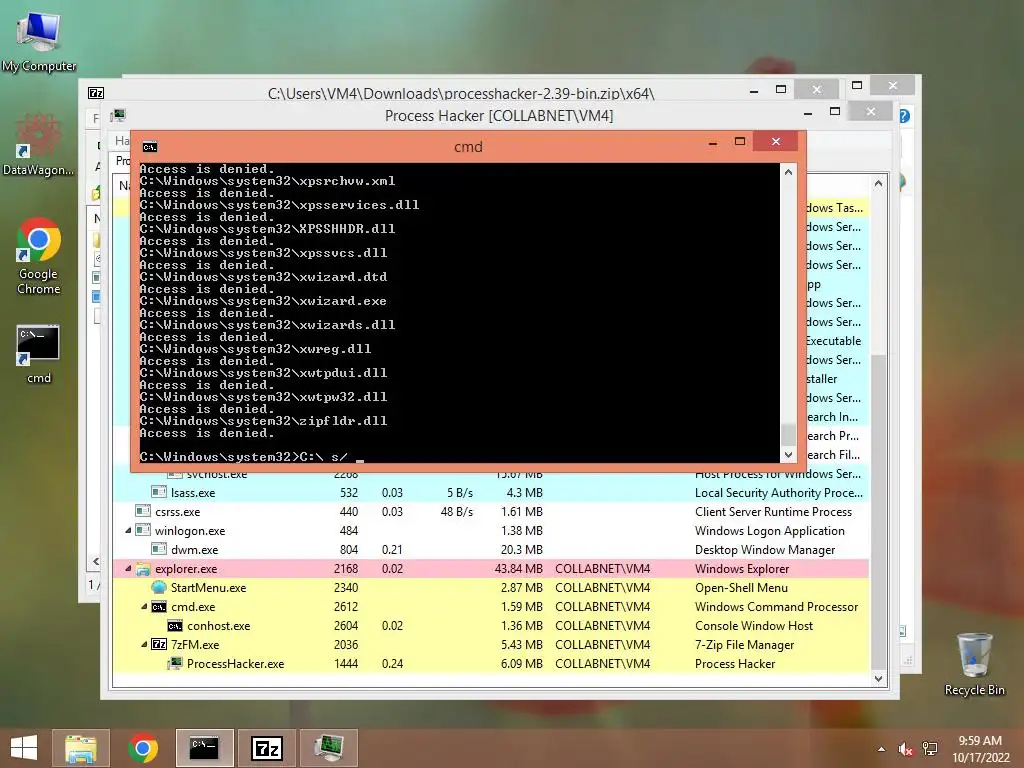The width and height of the screenshot is (1024, 768).
Task: Select the csrss.exe process name
Action: click(178, 511)
